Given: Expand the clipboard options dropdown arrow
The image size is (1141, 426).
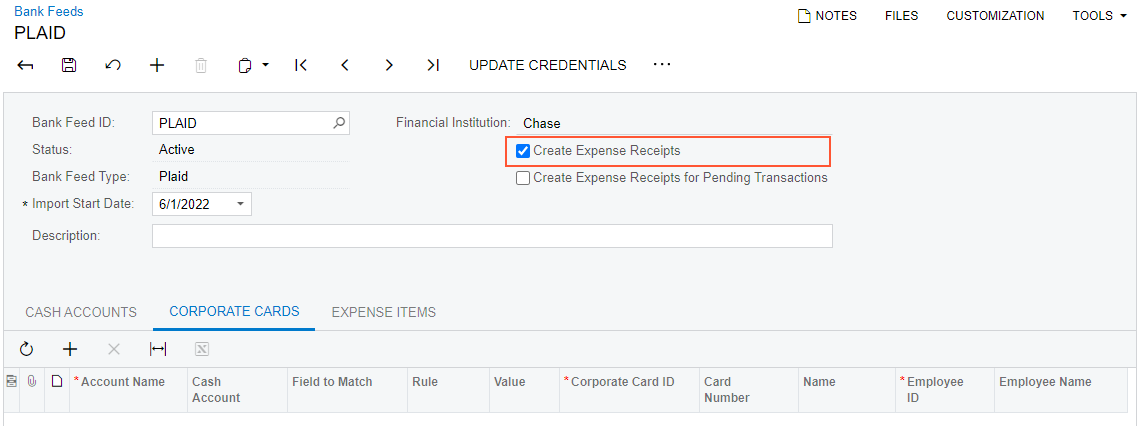Looking at the screenshot, I should [266, 65].
